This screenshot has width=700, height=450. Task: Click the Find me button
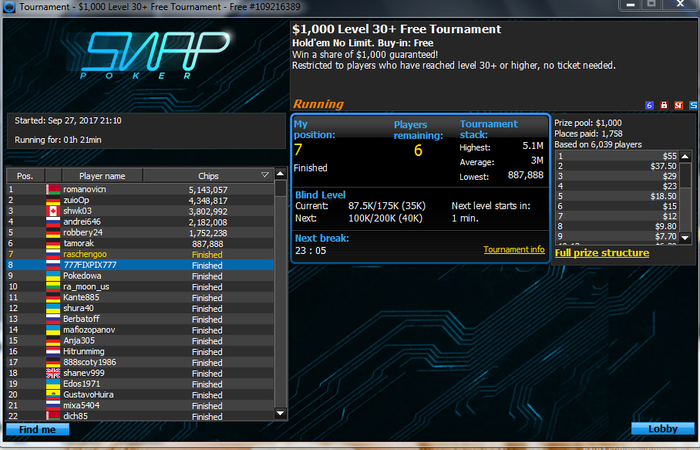pos(38,429)
